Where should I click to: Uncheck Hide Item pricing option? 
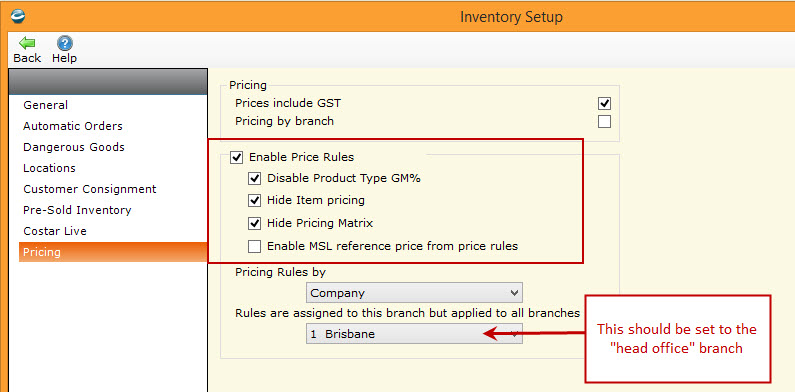254,200
